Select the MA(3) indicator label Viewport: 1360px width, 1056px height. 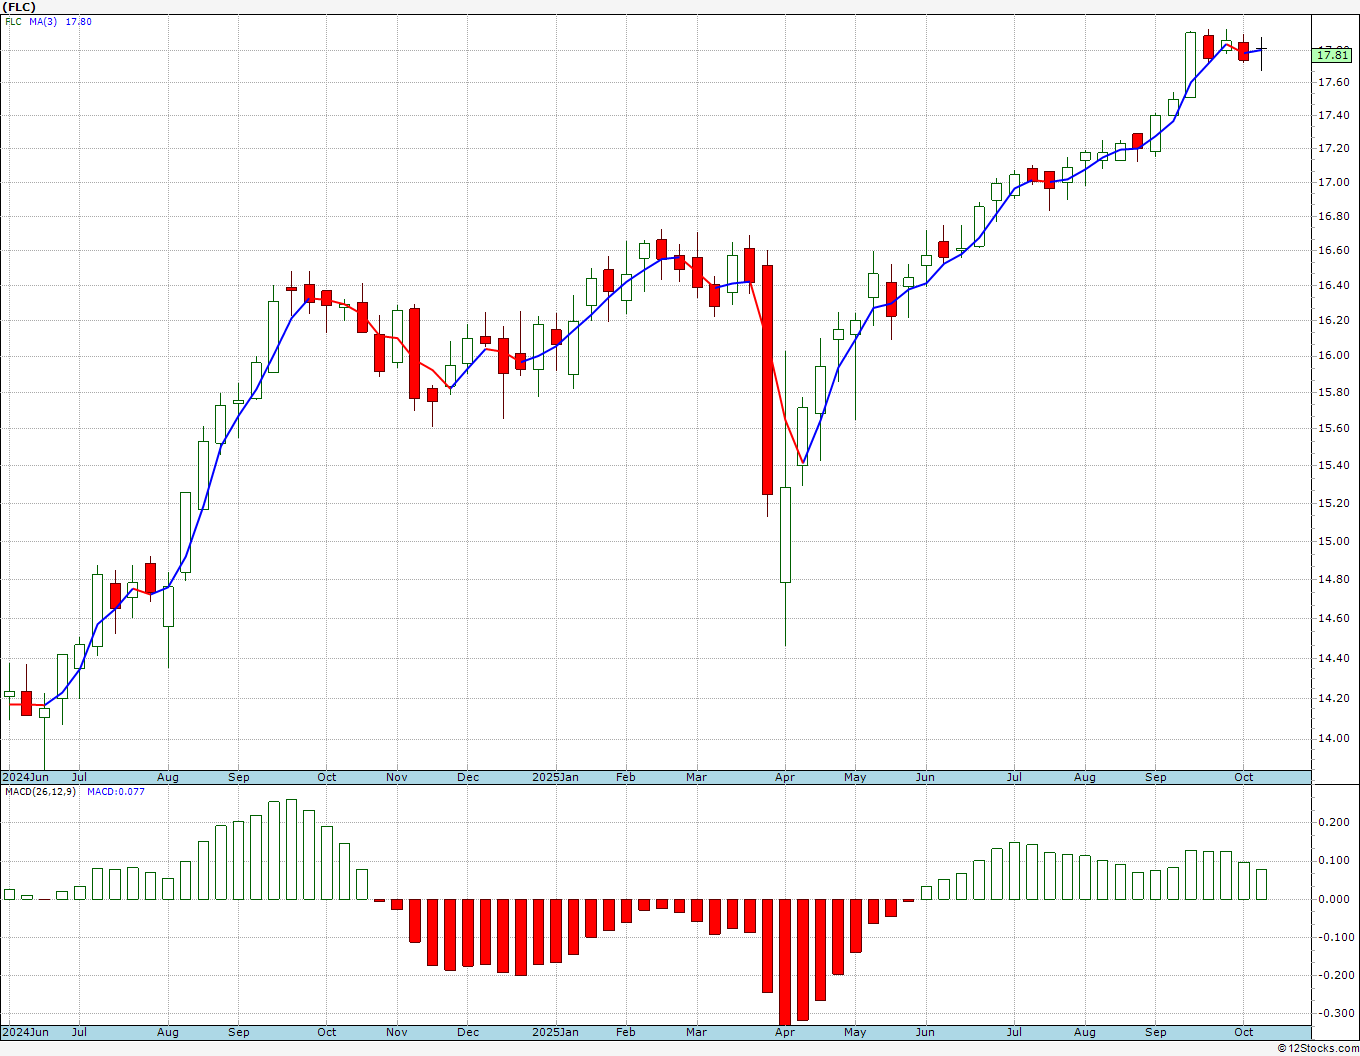point(44,21)
